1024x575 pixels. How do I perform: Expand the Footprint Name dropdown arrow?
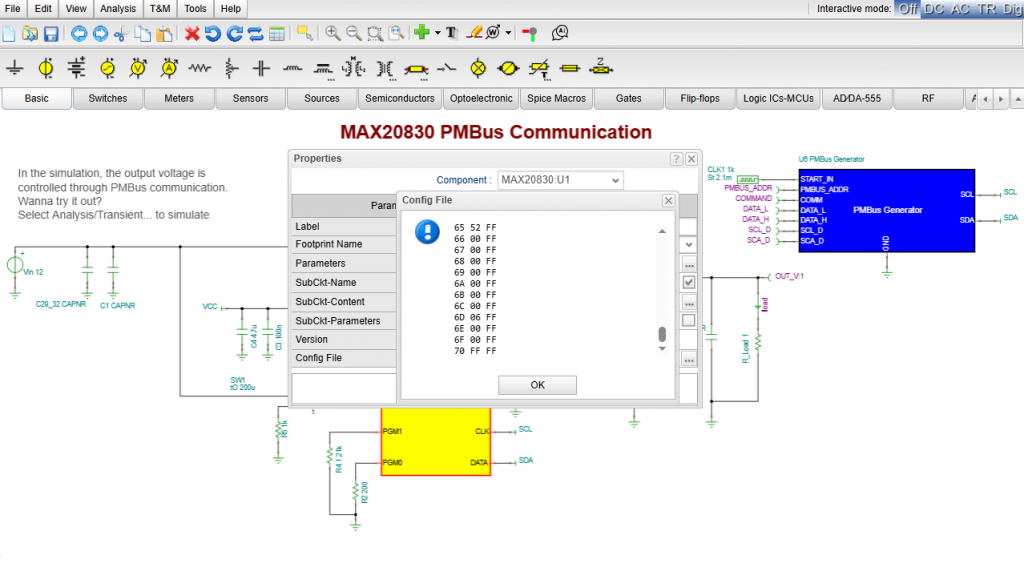[689, 244]
